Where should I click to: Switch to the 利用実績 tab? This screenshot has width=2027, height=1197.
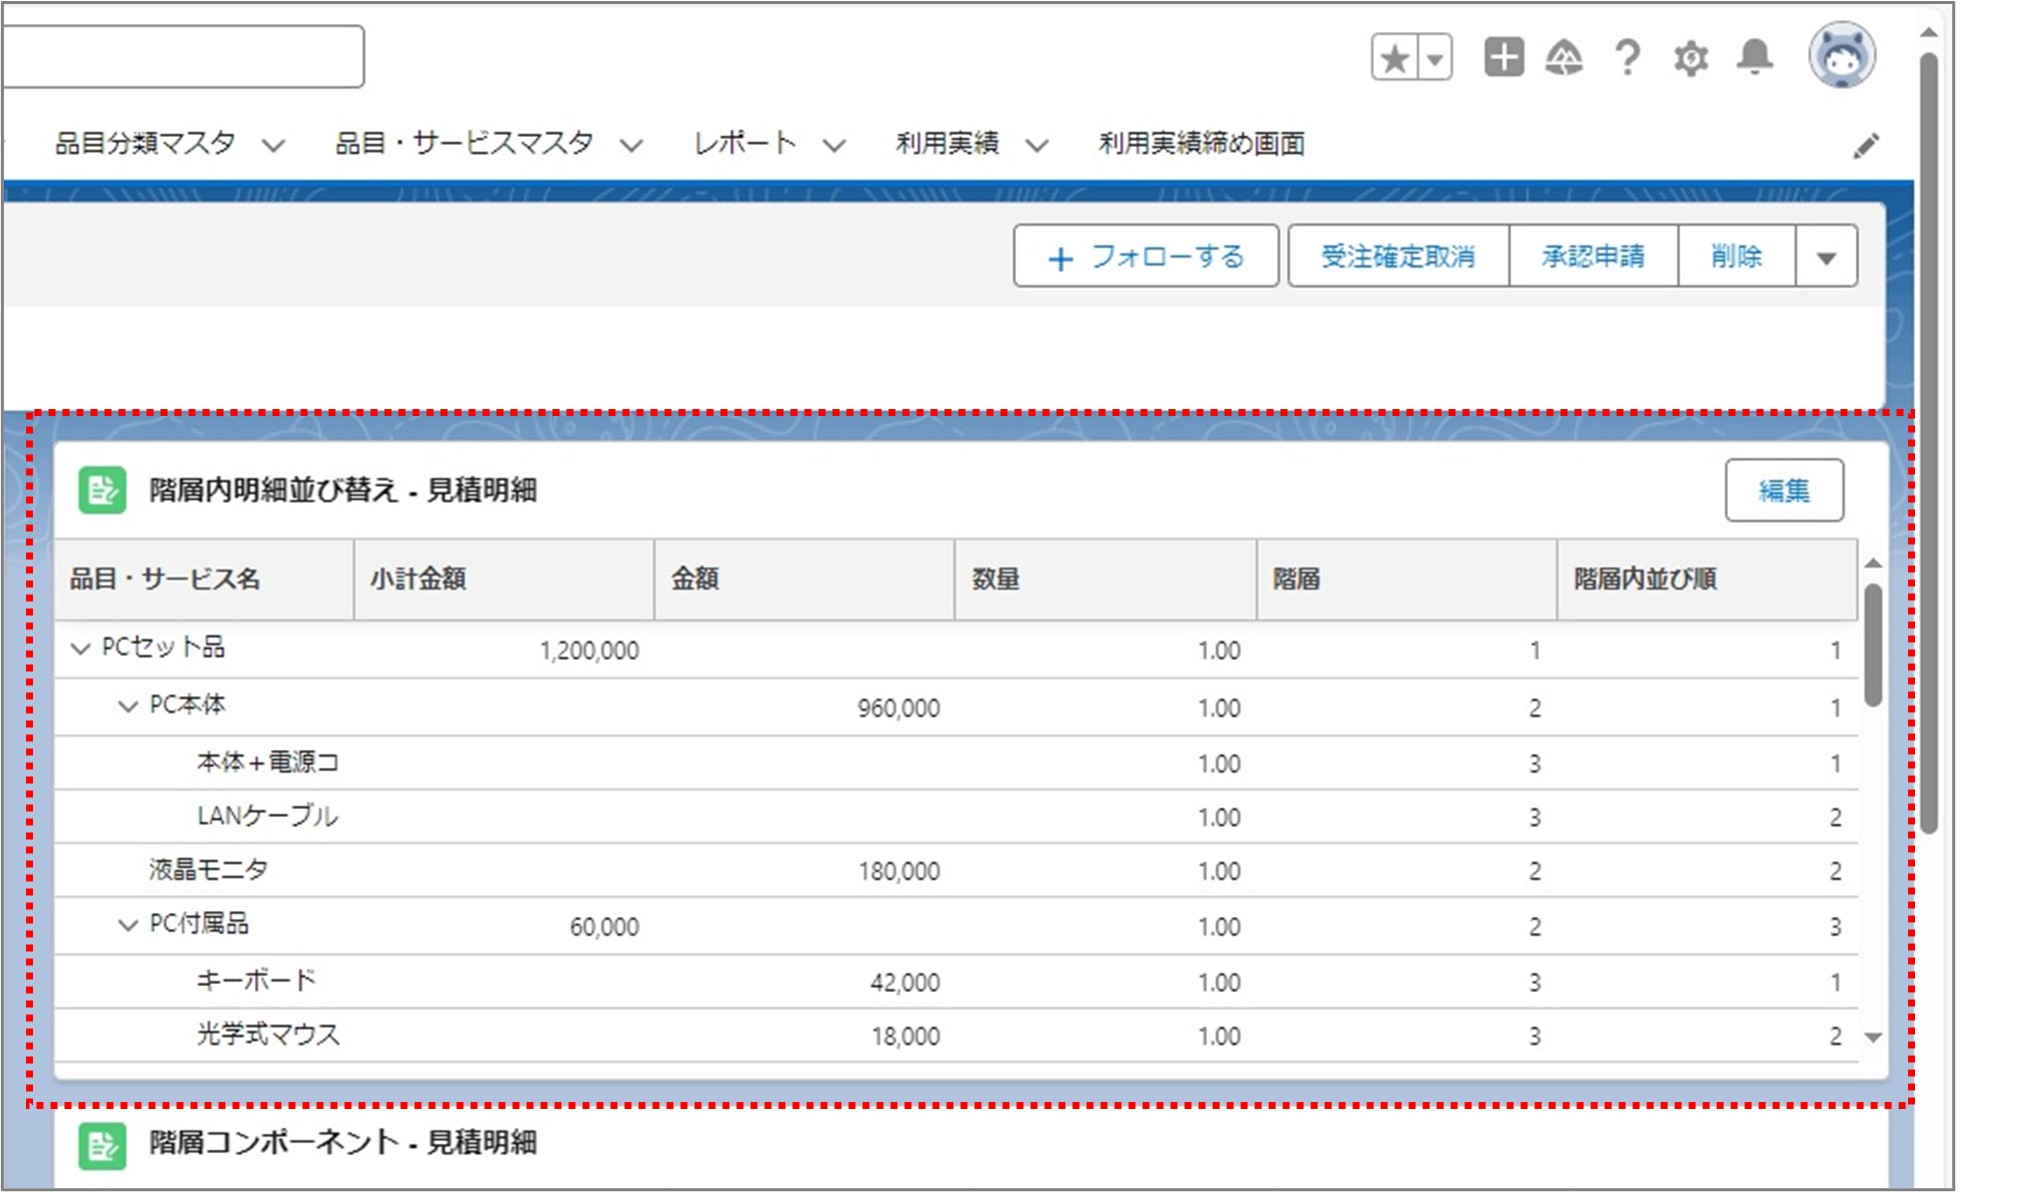(946, 144)
